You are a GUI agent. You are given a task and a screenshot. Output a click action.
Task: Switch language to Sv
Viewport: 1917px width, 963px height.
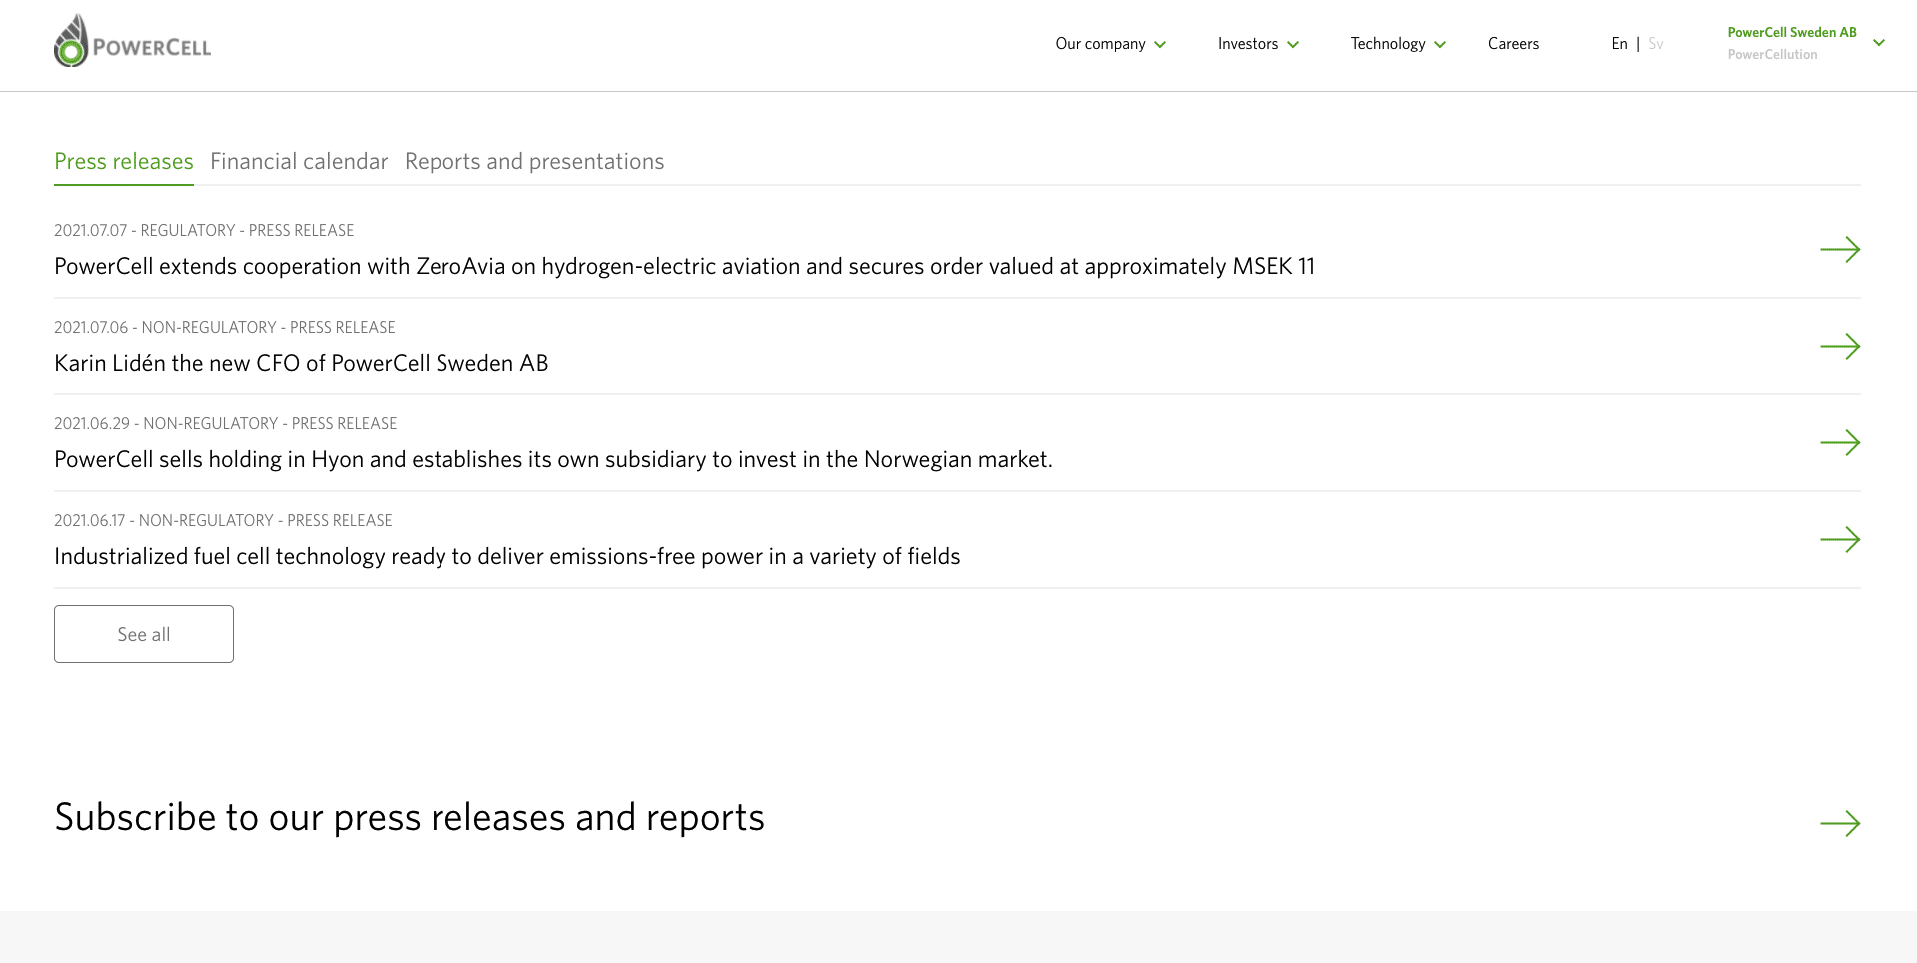(1656, 44)
